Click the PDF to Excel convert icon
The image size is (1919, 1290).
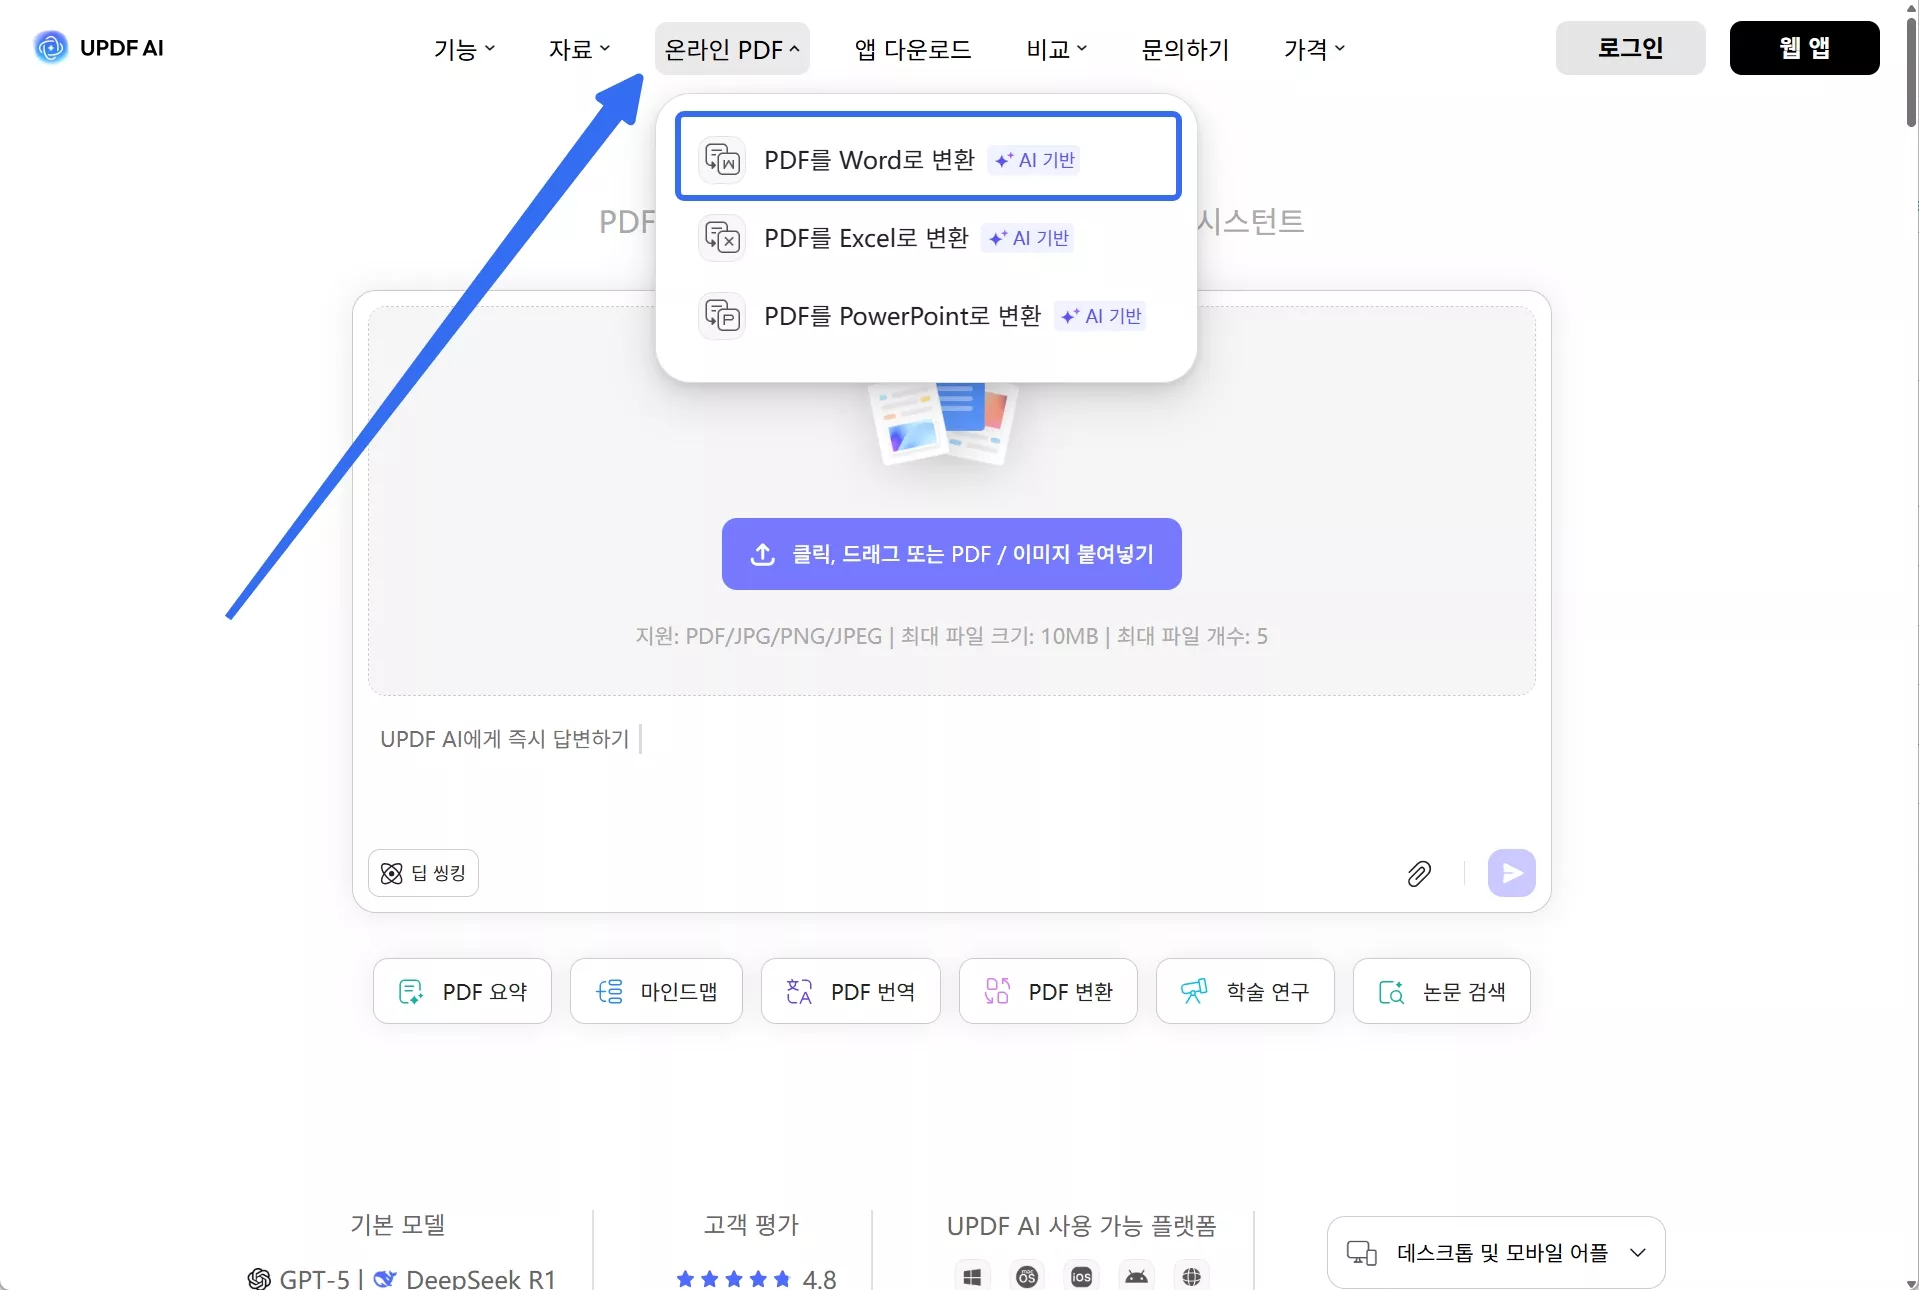pos(722,237)
